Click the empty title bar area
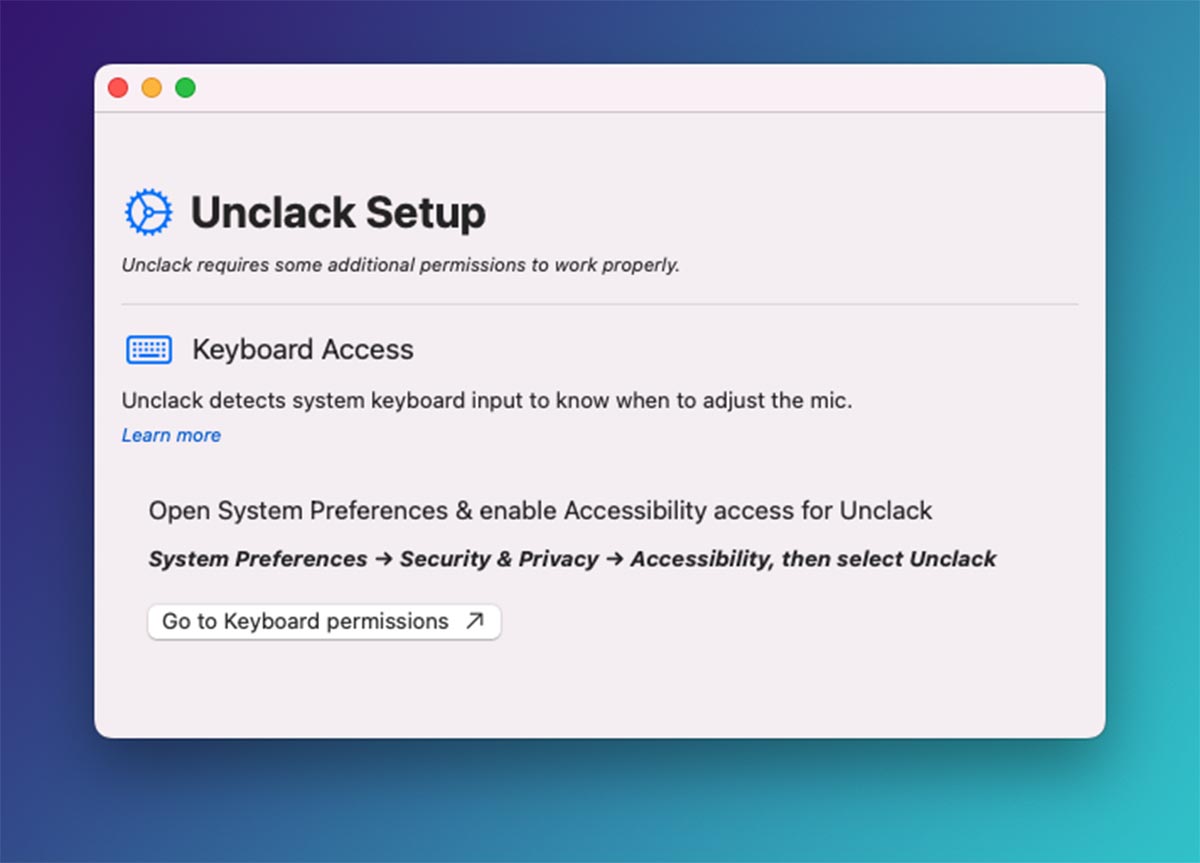1200x863 pixels. pos(640,88)
